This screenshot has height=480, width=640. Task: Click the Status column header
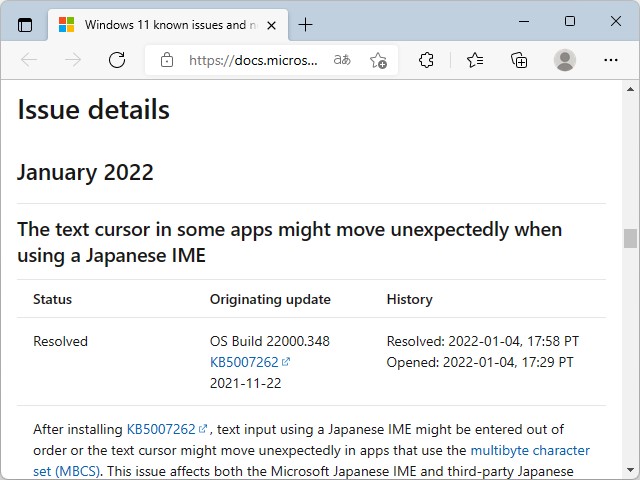(52, 299)
